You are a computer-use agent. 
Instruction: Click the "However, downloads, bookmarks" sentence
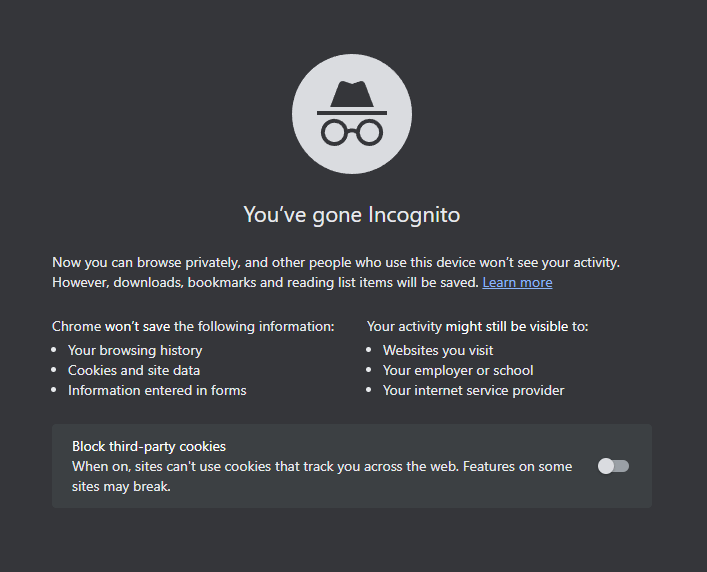tap(265, 283)
